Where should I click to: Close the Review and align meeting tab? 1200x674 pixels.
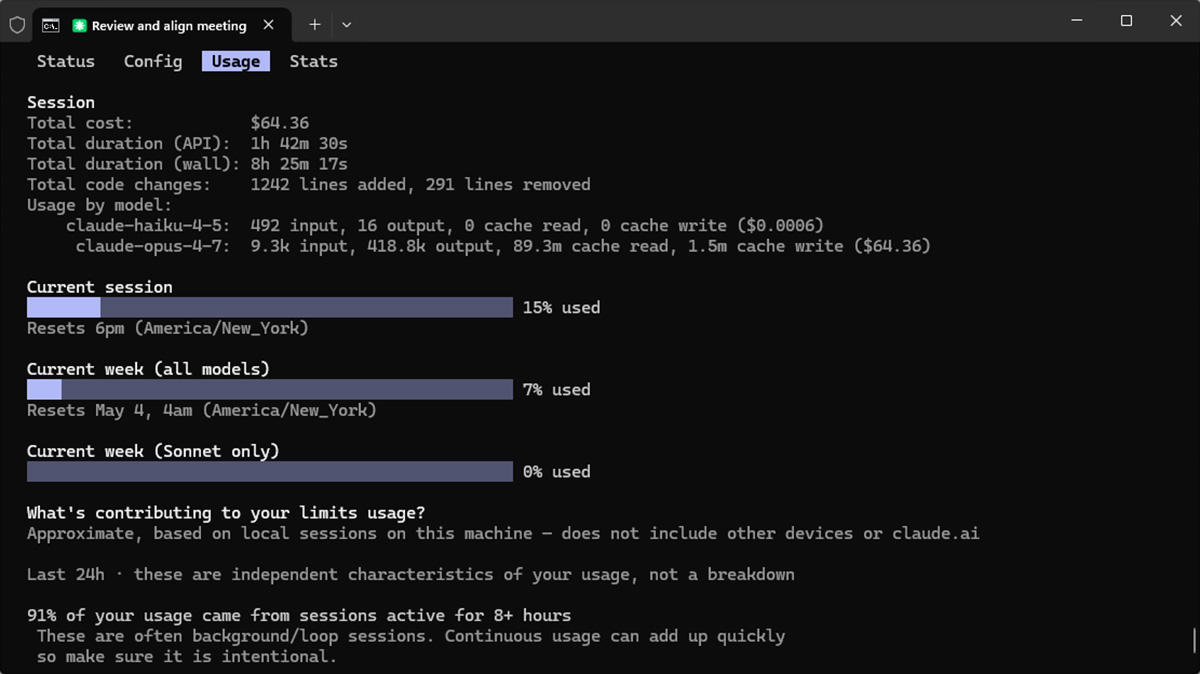(268, 24)
